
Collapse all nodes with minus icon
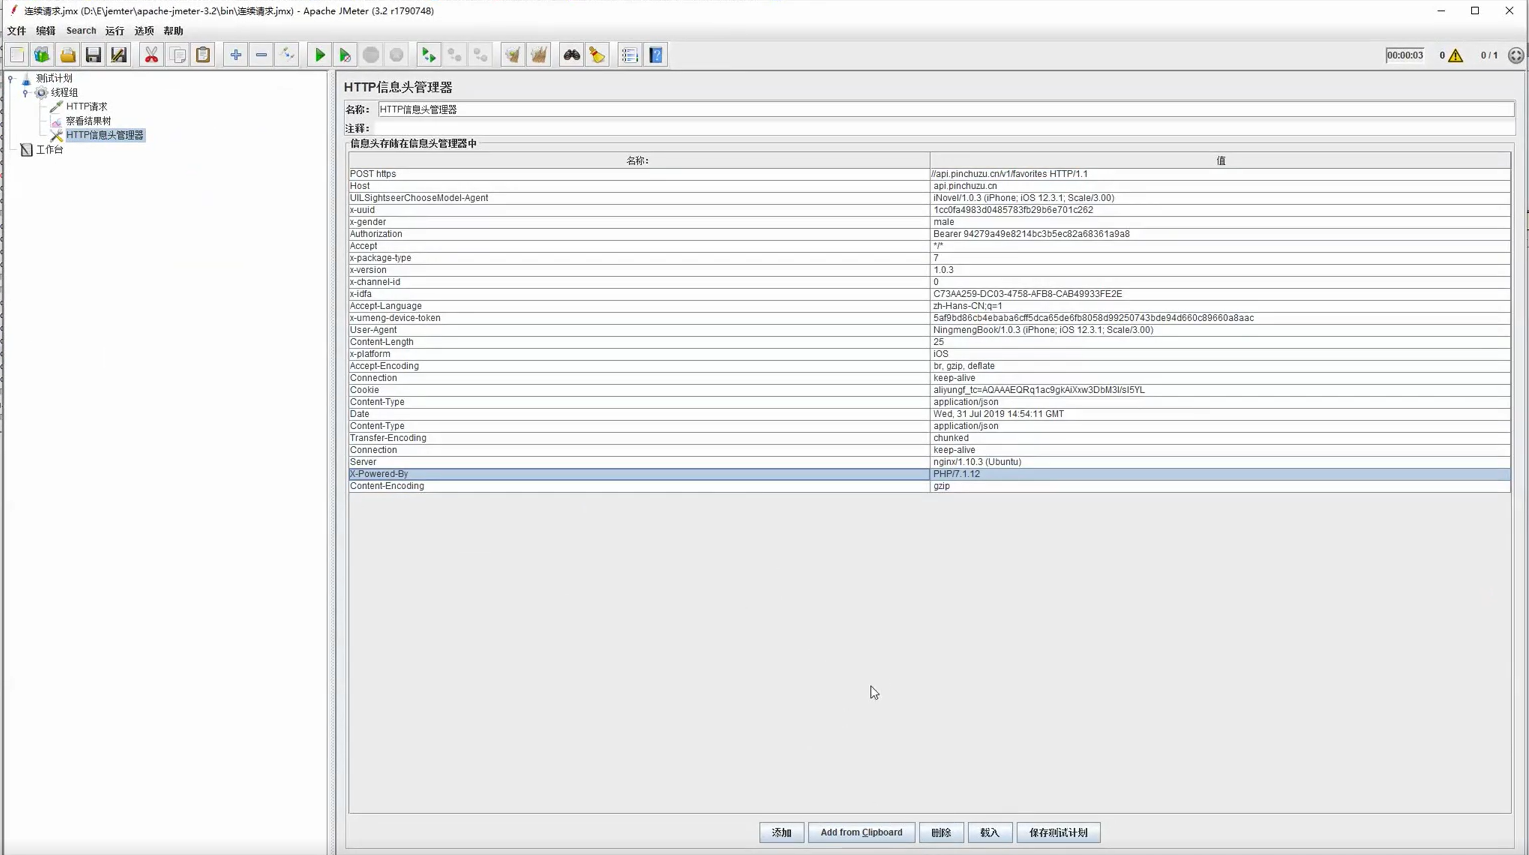[x=261, y=55]
